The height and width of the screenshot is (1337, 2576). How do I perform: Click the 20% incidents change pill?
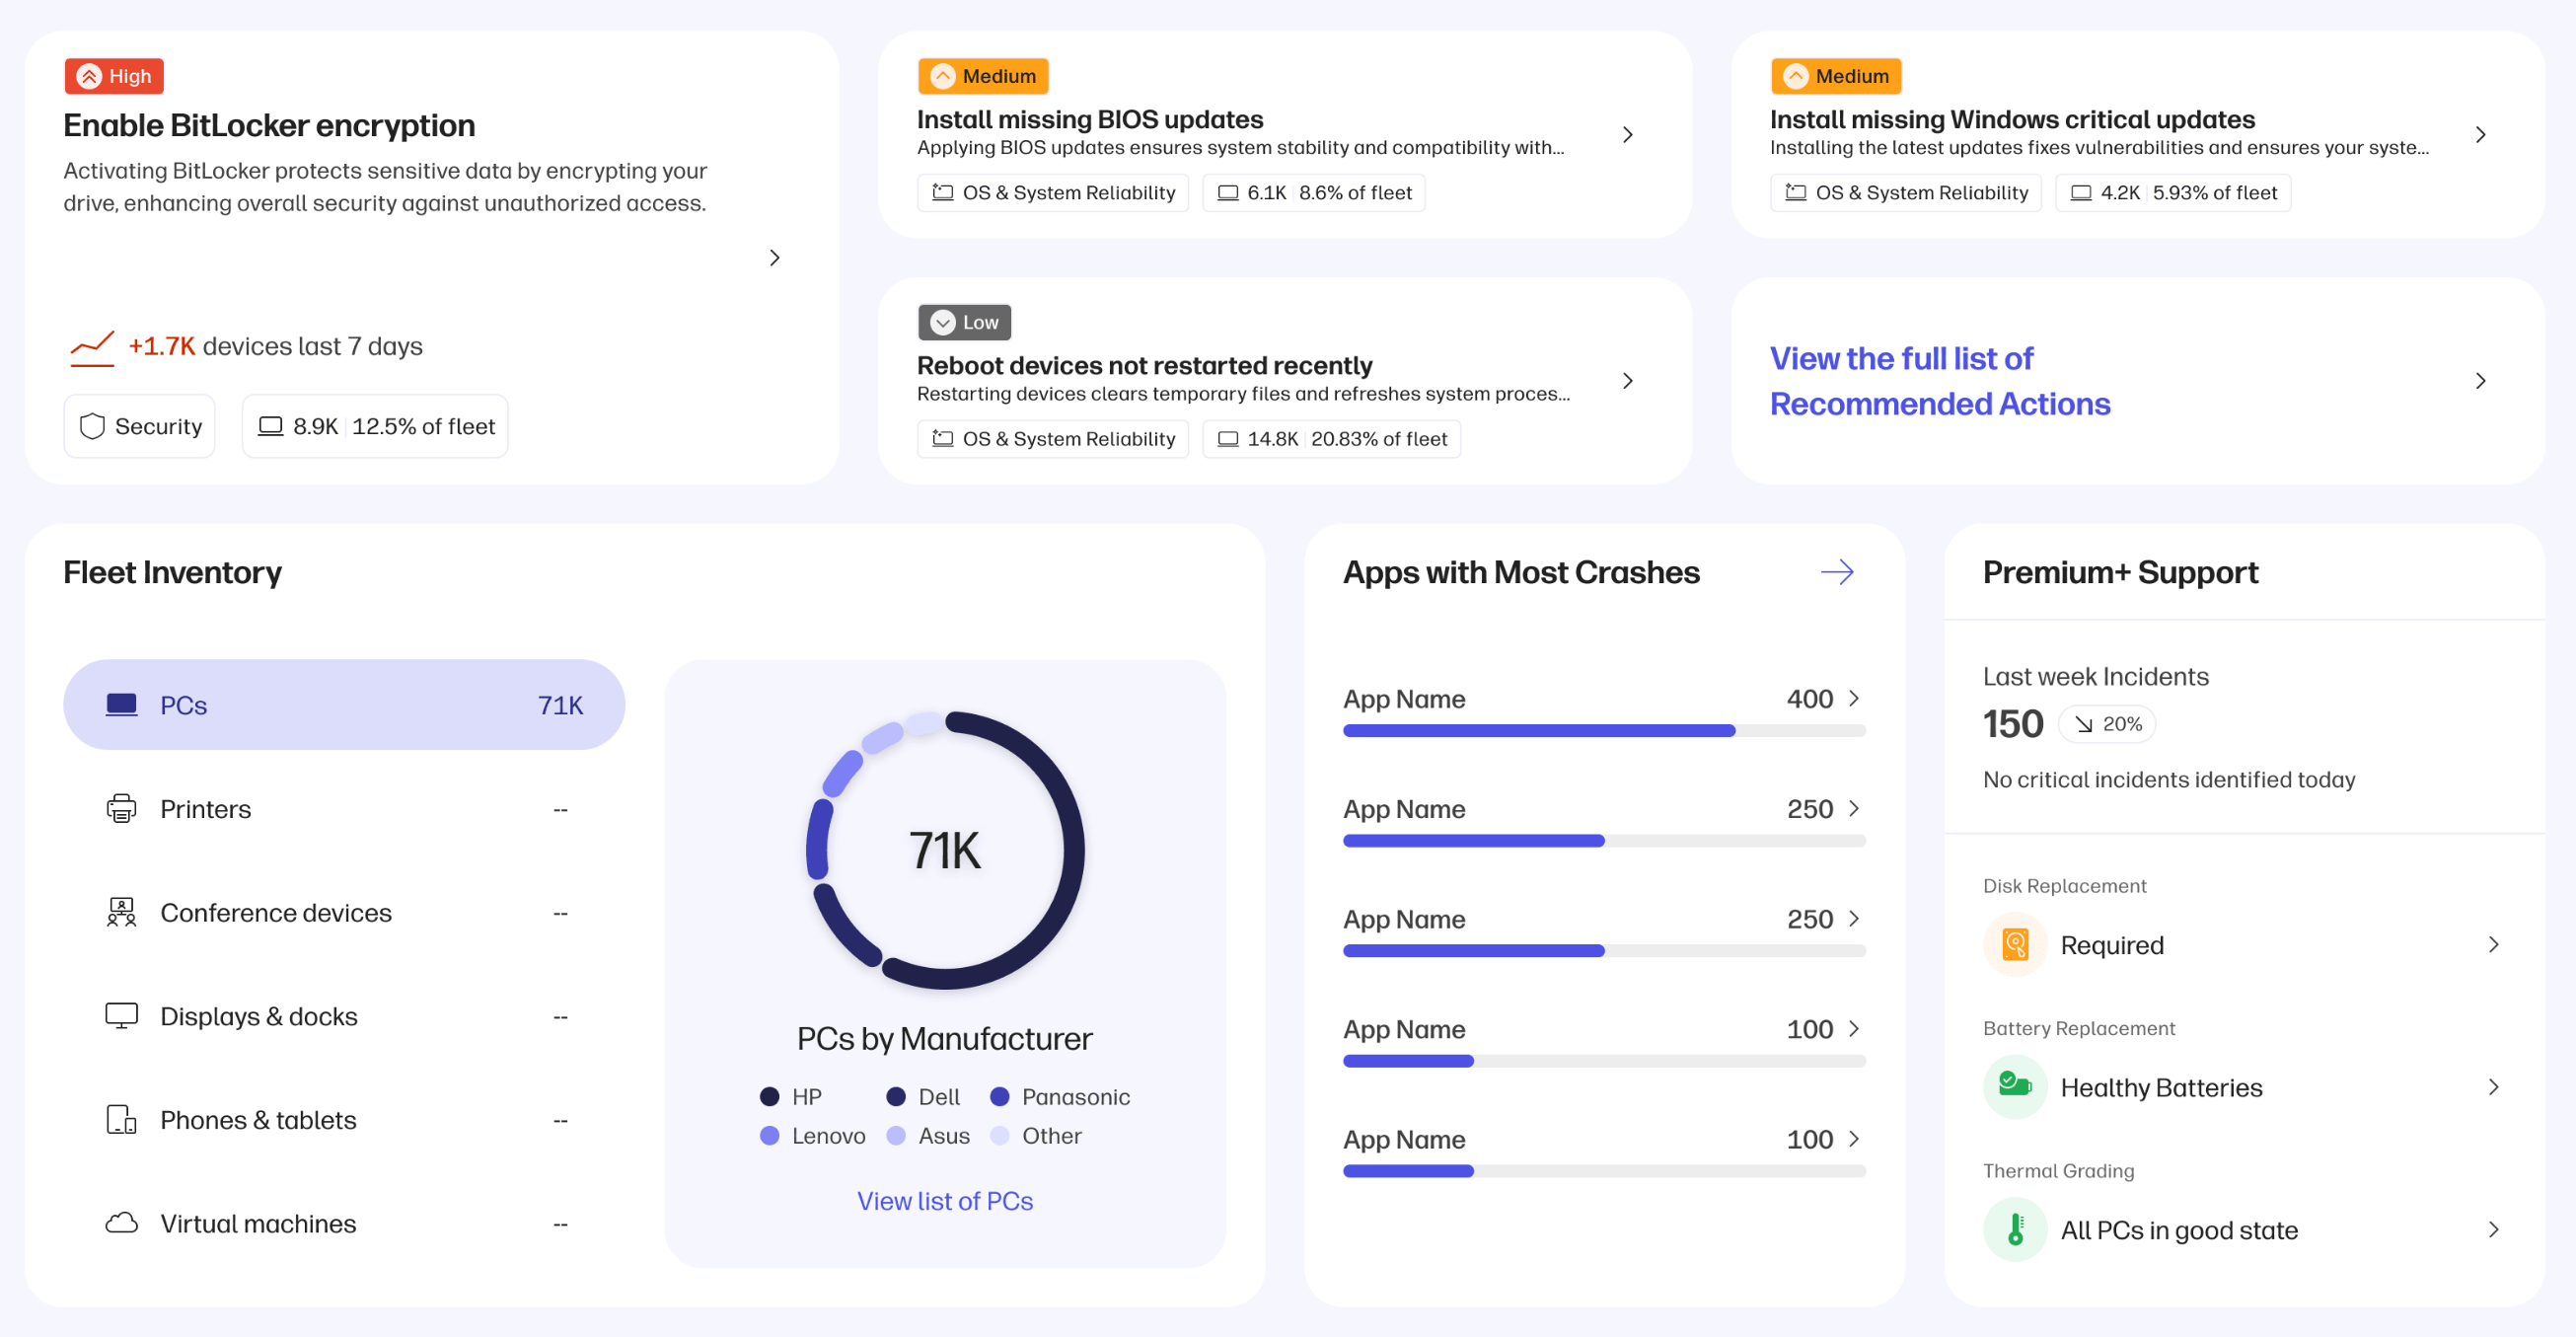[2107, 724]
